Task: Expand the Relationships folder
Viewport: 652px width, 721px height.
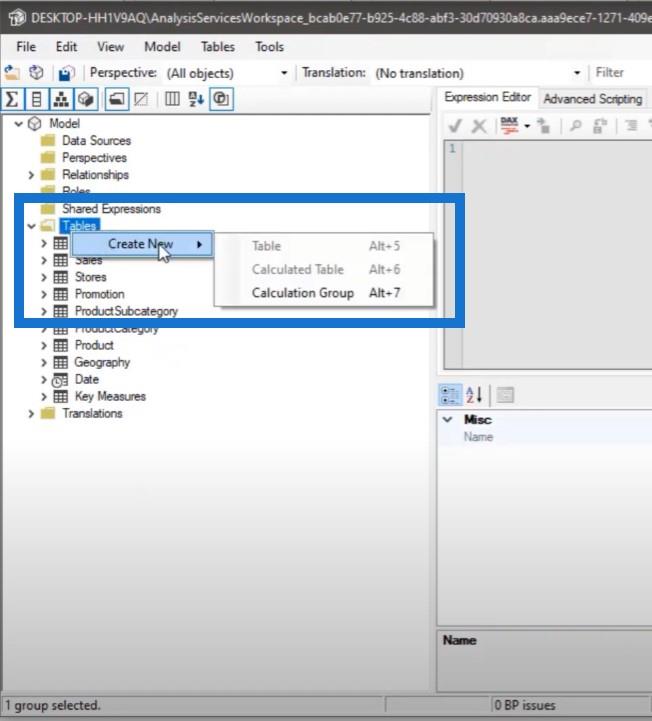Action: pos(31,175)
